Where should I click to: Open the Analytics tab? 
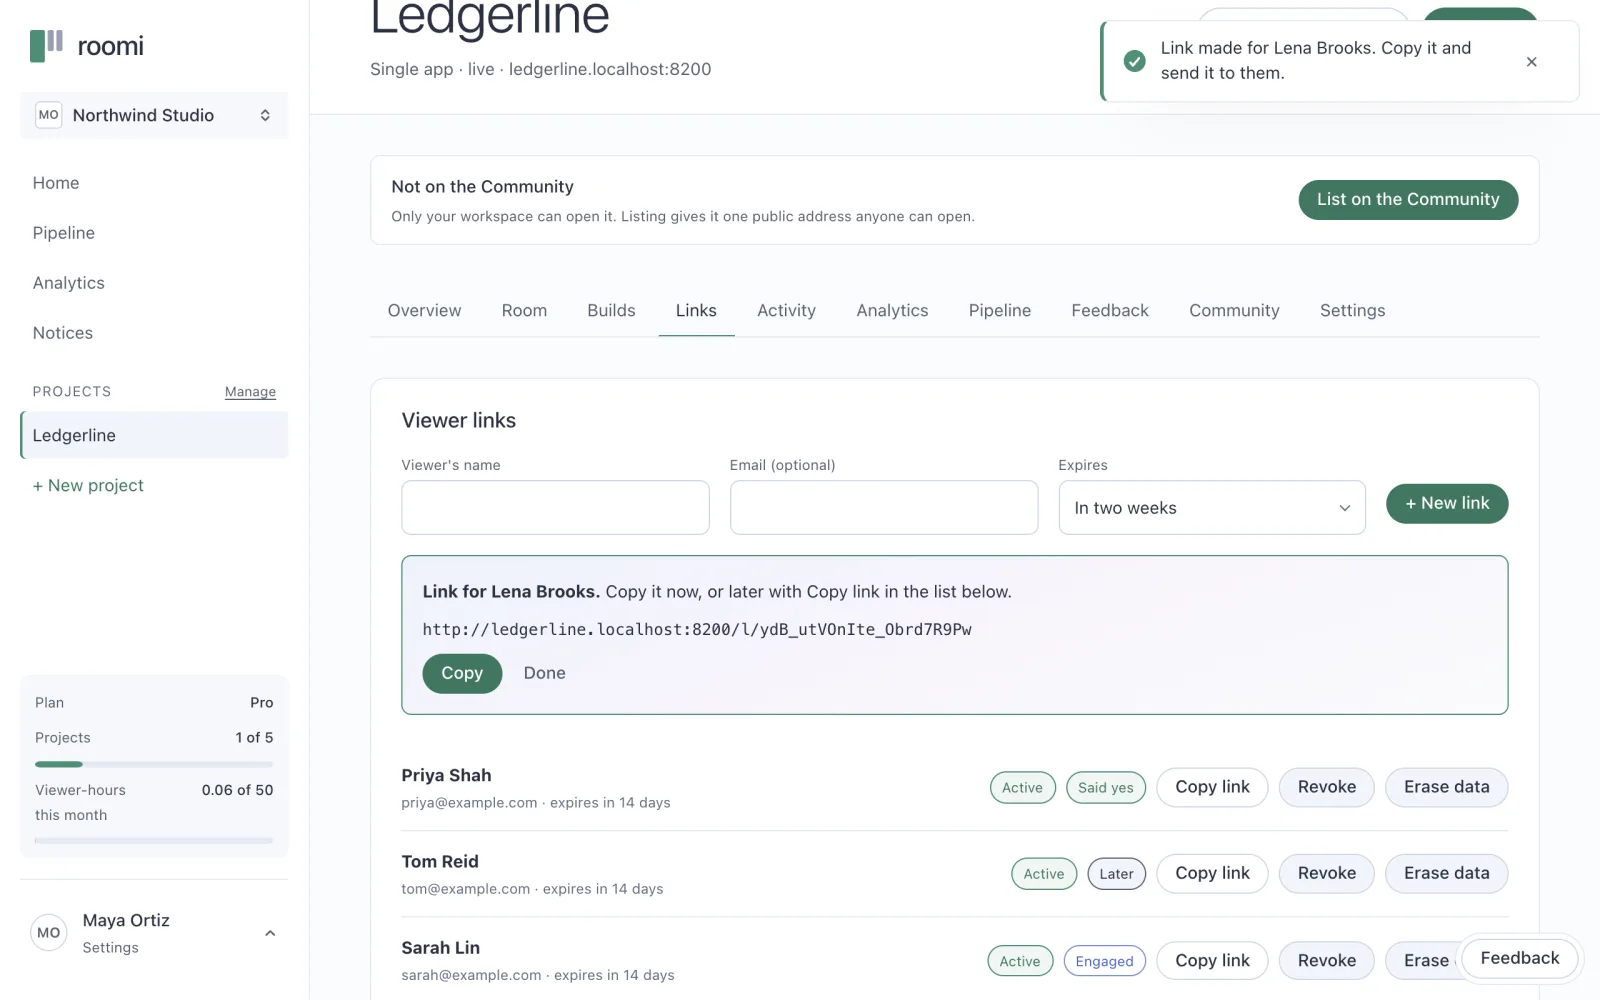pos(892,311)
